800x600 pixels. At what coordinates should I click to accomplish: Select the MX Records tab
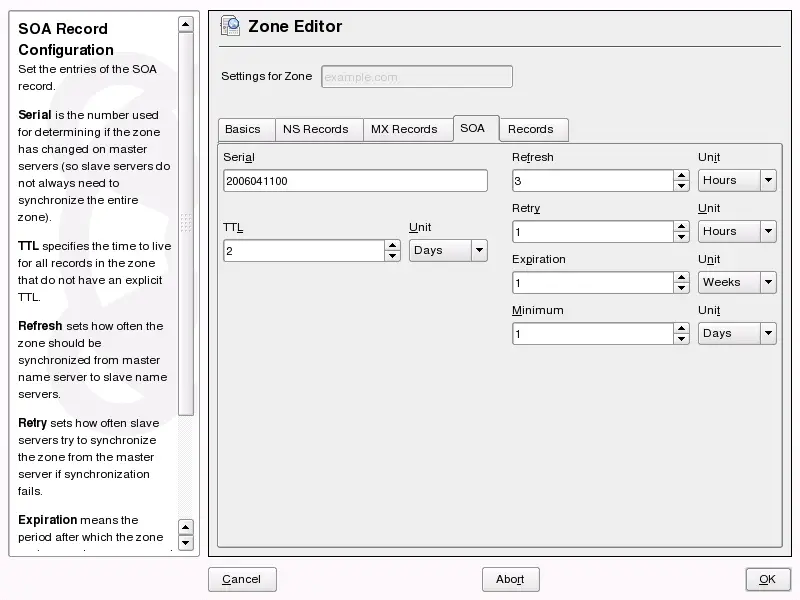(404, 129)
